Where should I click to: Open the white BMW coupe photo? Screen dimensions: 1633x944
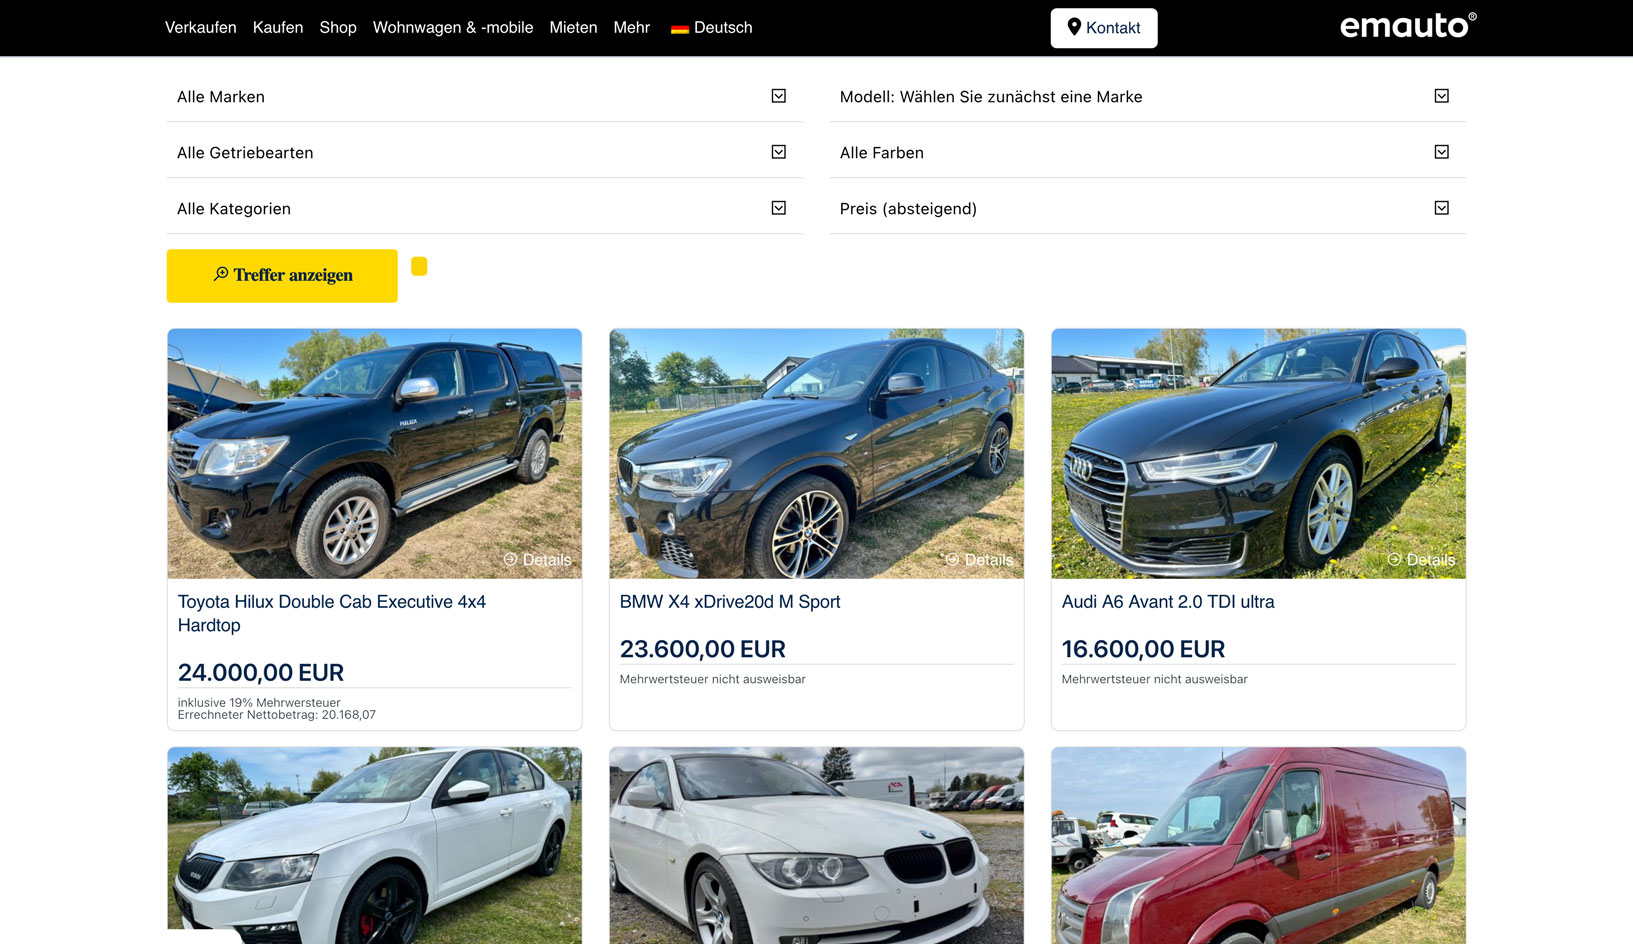click(816, 845)
